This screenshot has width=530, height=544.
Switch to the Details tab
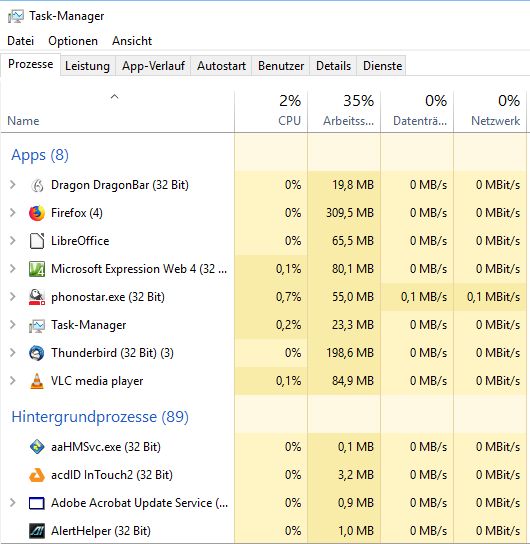(x=333, y=66)
